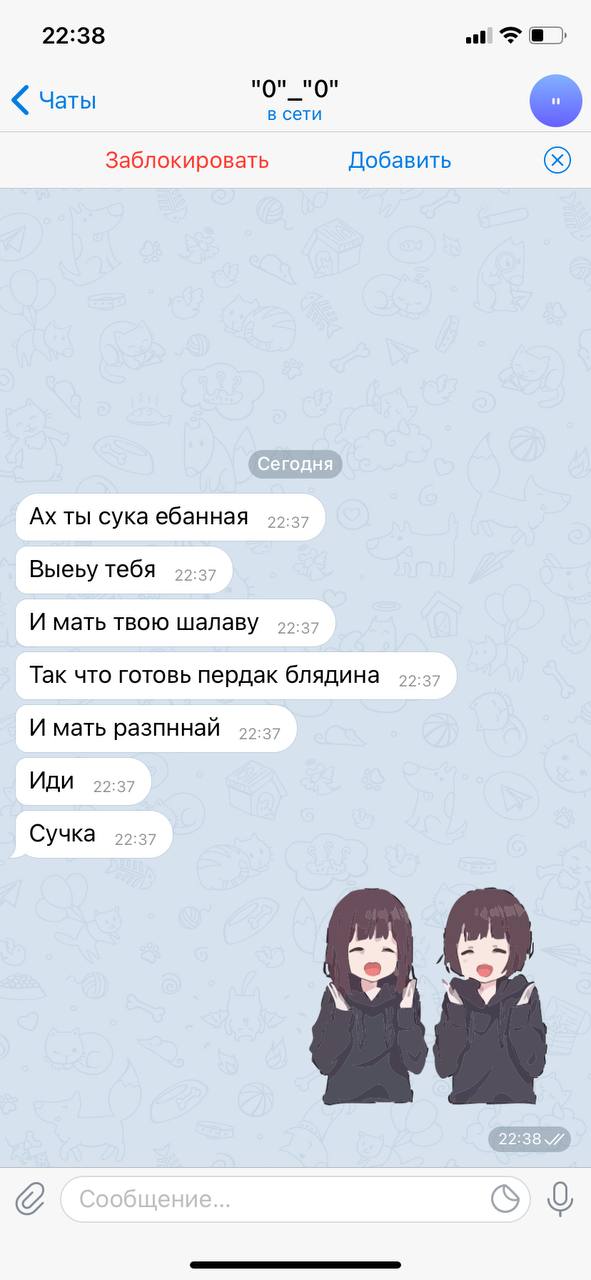This screenshot has width=591, height=1280.
Task: Tap the Добавить contact button
Action: (399, 160)
